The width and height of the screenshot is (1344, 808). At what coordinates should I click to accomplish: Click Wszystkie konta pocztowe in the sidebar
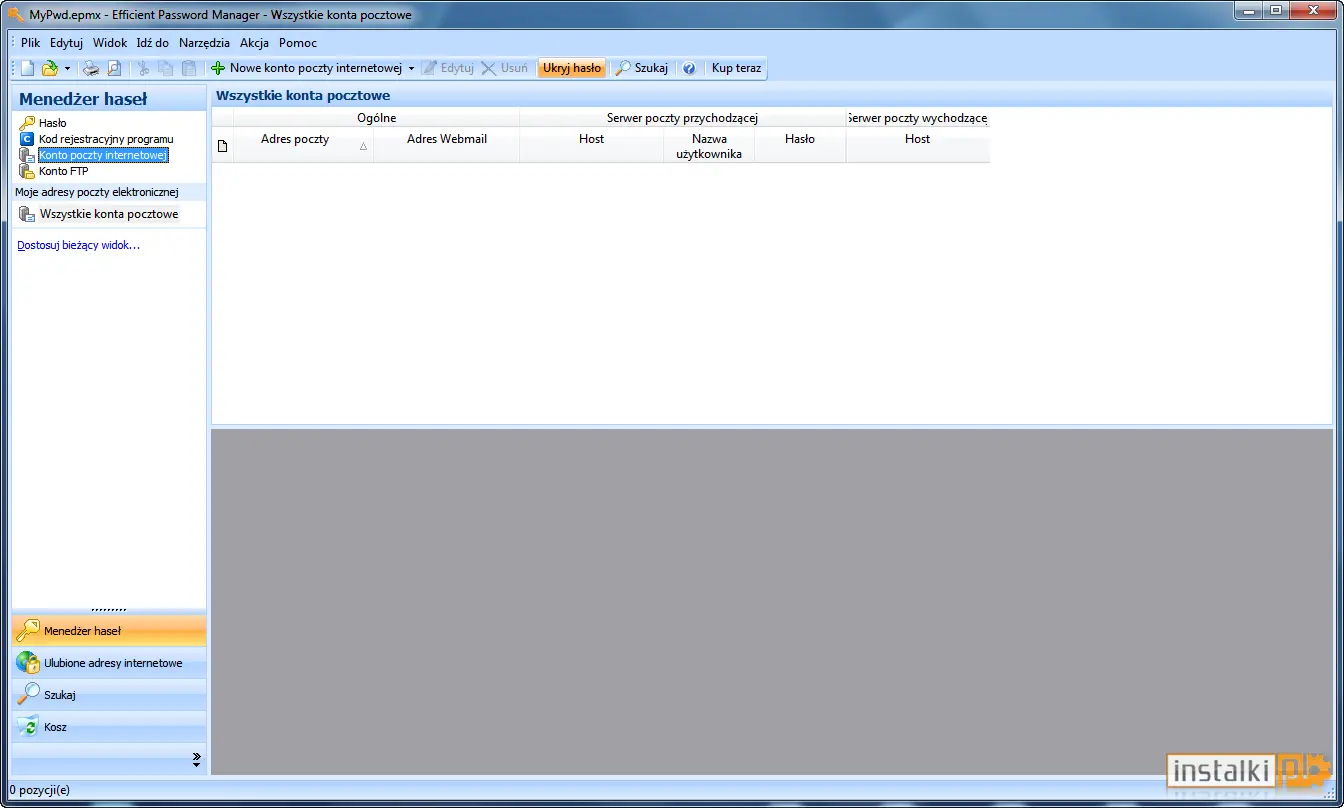[109, 214]
